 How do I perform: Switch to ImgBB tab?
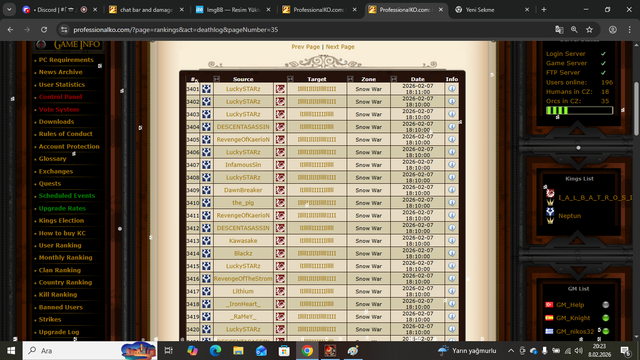click(x=233, y=9)
